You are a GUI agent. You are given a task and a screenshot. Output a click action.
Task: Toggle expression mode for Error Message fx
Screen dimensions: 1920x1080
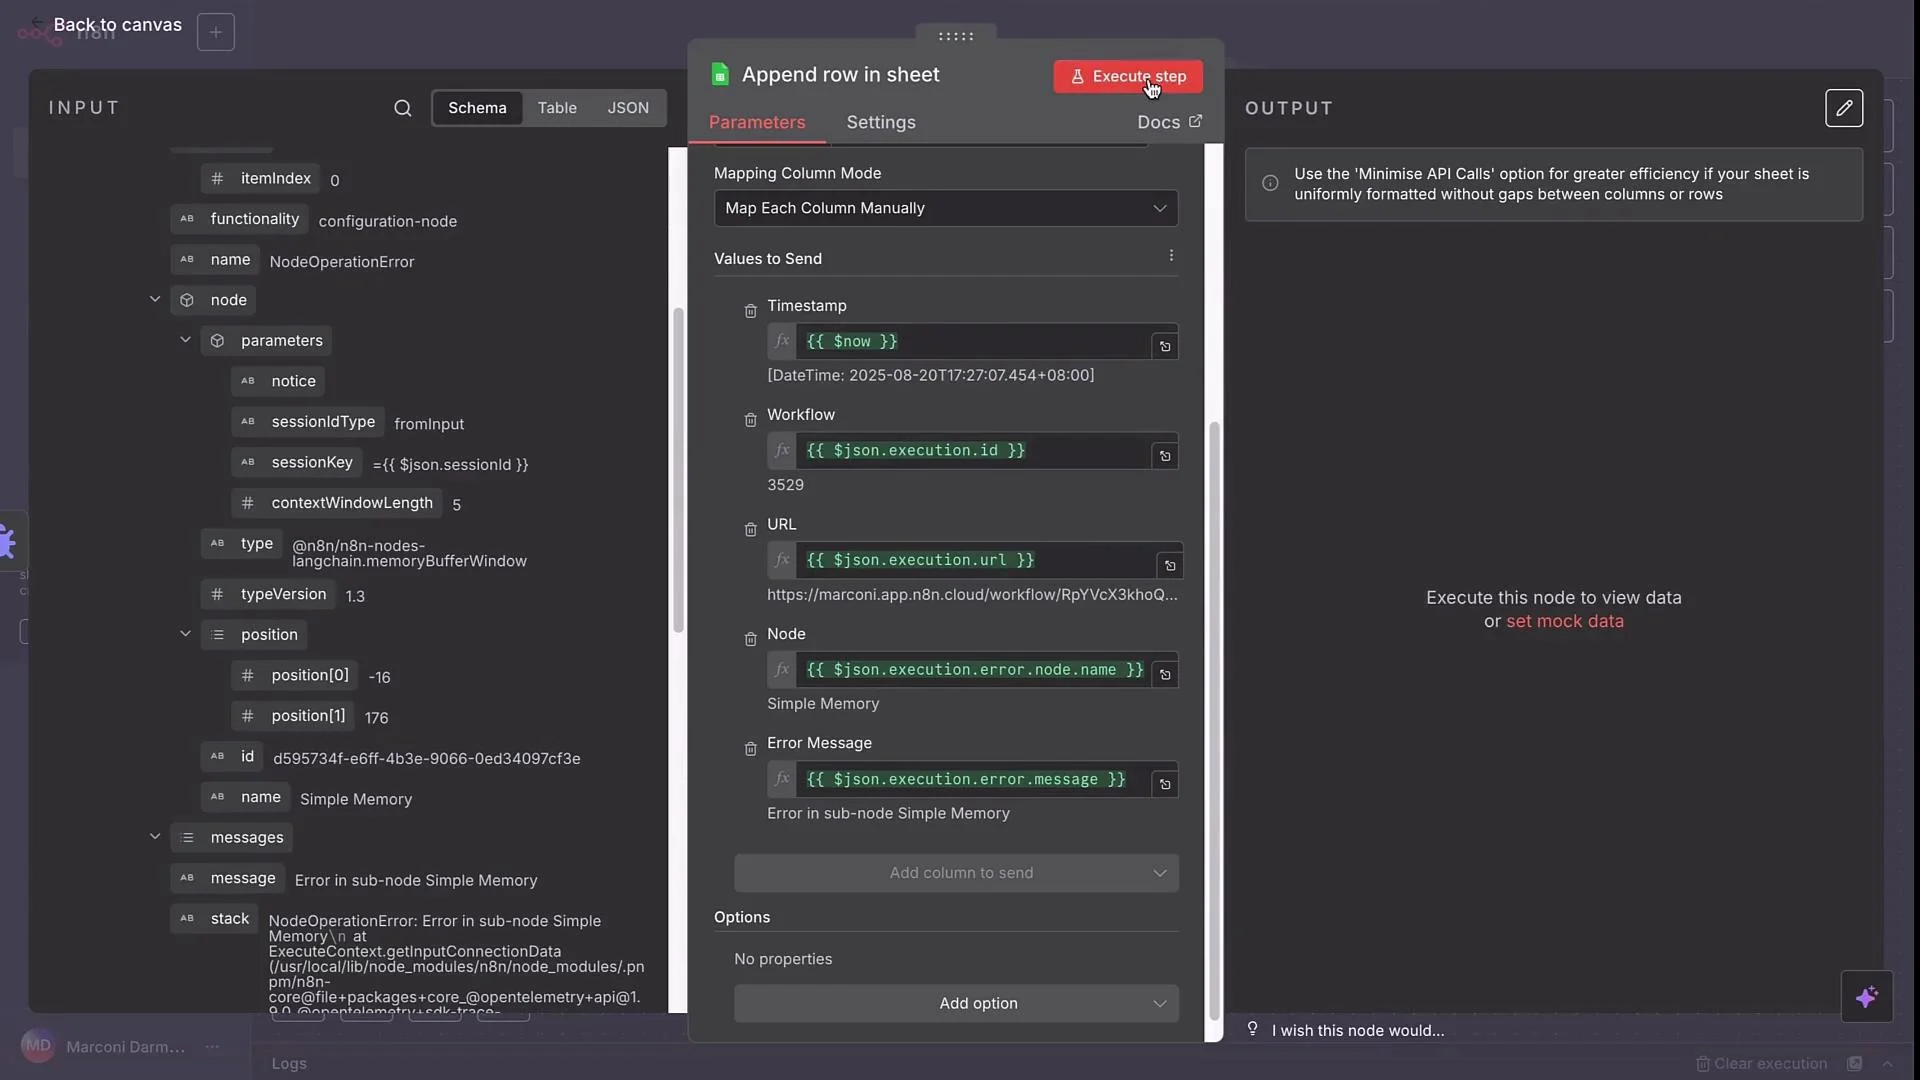coord(782,779)
